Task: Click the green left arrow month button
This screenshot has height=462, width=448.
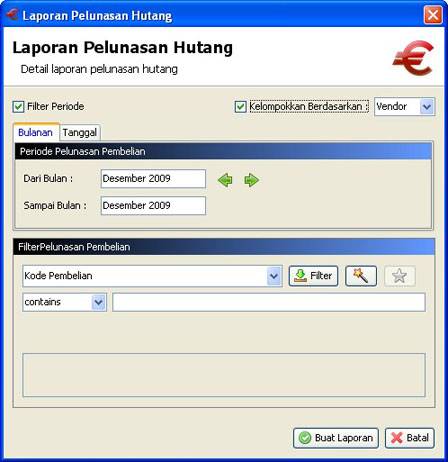Action: [225, 180]
